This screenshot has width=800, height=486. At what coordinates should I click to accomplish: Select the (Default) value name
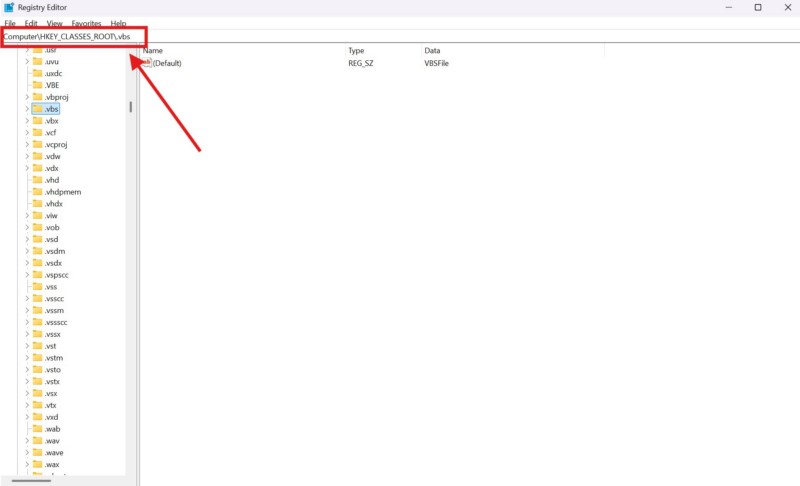click(167, 63)
